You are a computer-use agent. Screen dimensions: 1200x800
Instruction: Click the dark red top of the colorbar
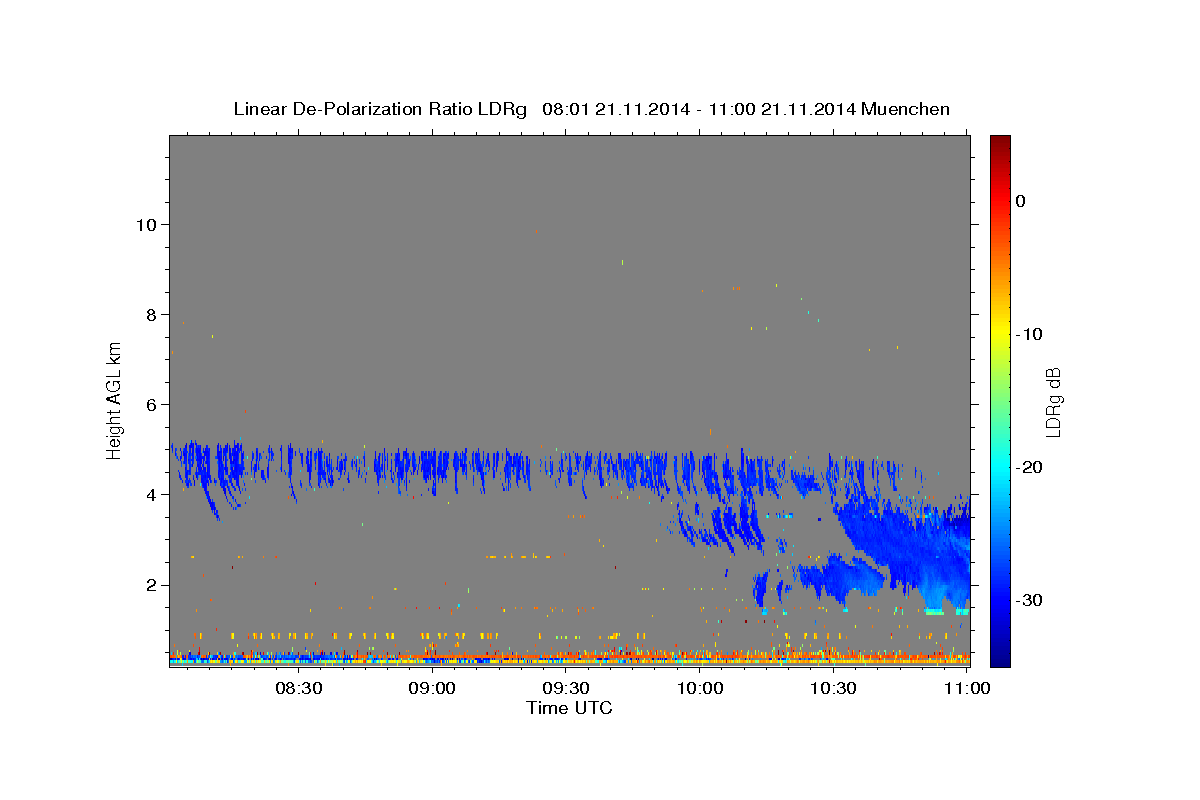[1000, 142]
